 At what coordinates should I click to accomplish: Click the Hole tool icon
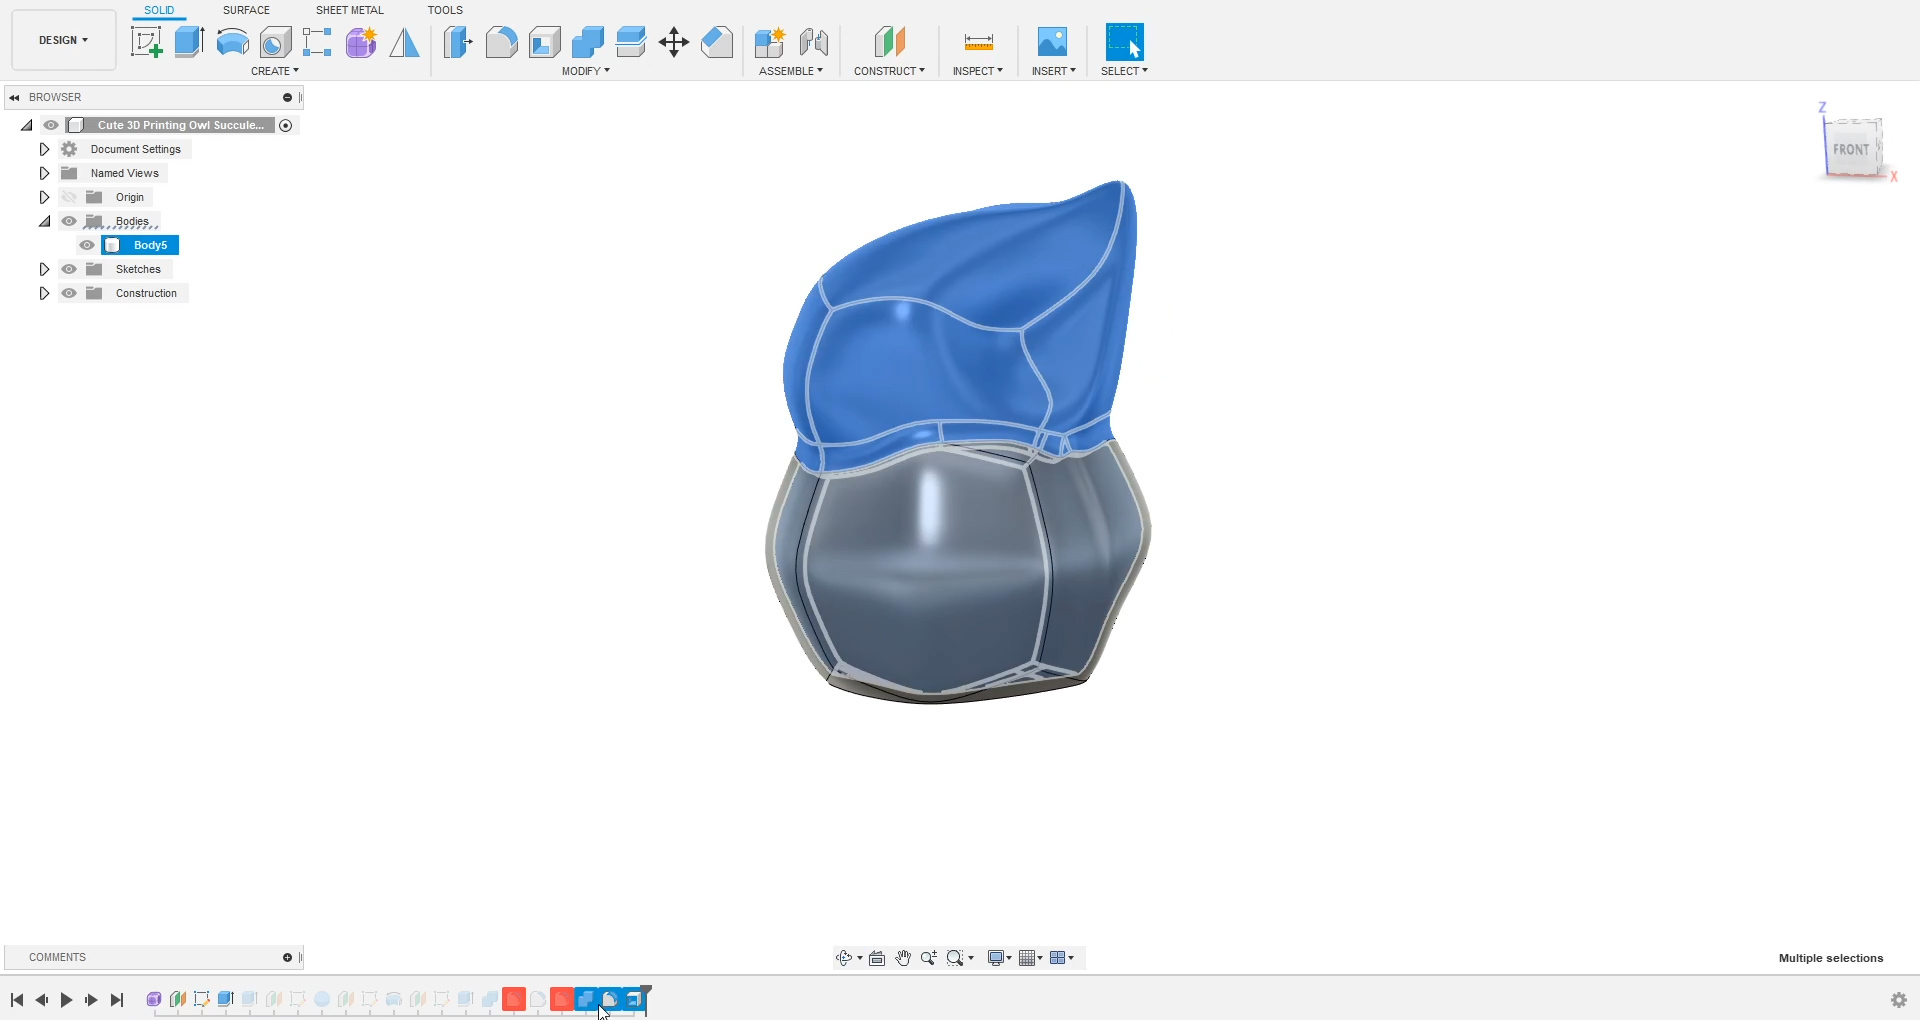click(x=275, y=42)
